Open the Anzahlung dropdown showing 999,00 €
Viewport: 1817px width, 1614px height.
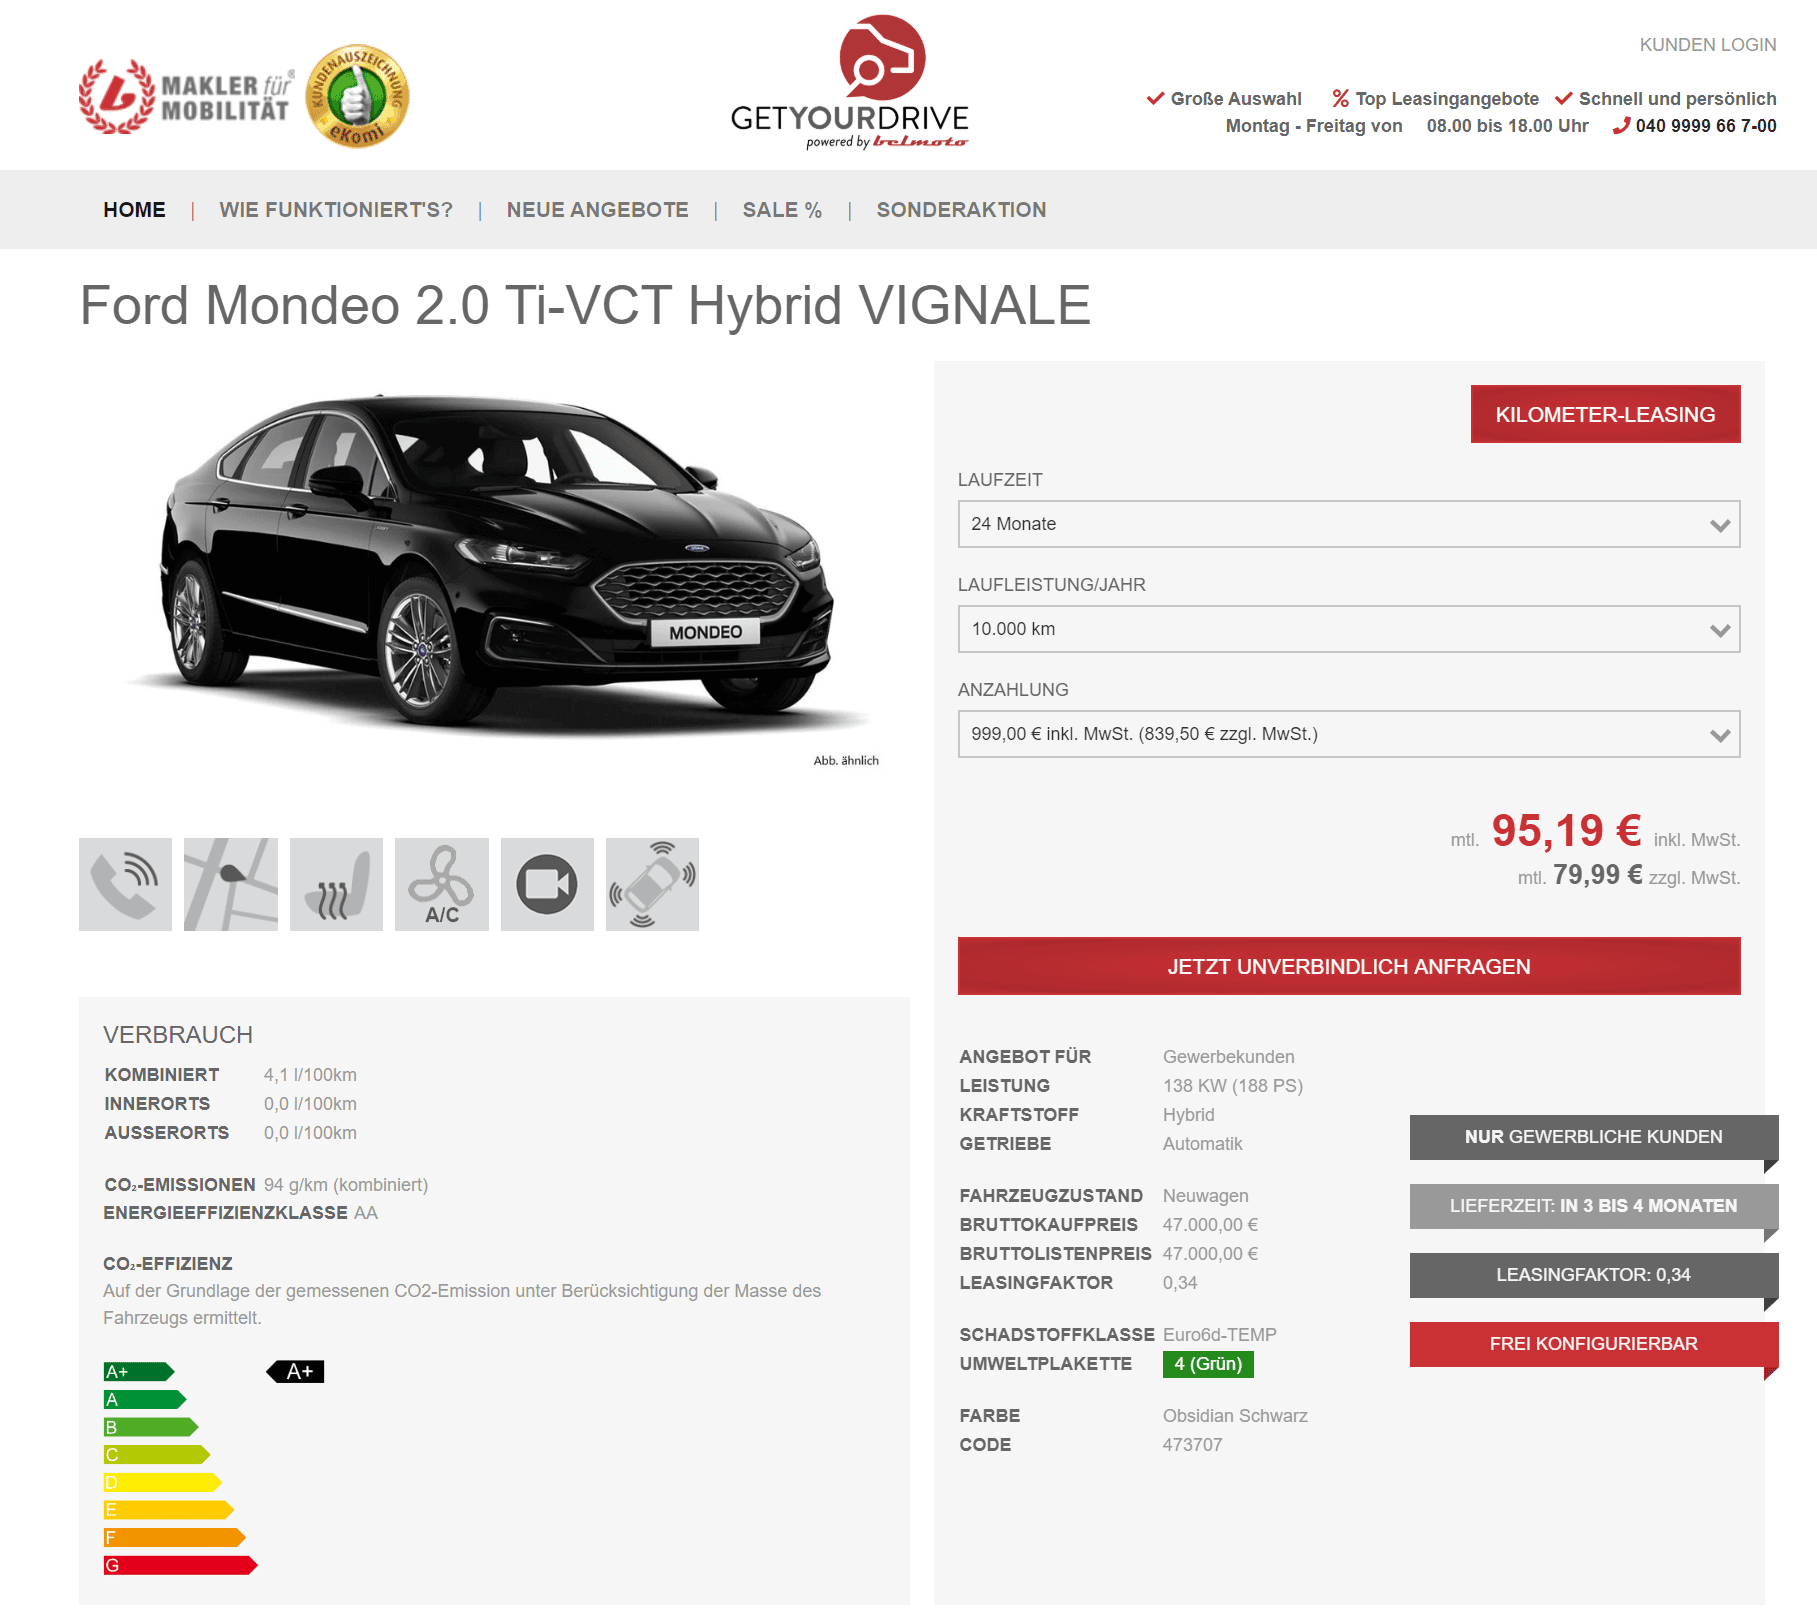pos(1349,734)
